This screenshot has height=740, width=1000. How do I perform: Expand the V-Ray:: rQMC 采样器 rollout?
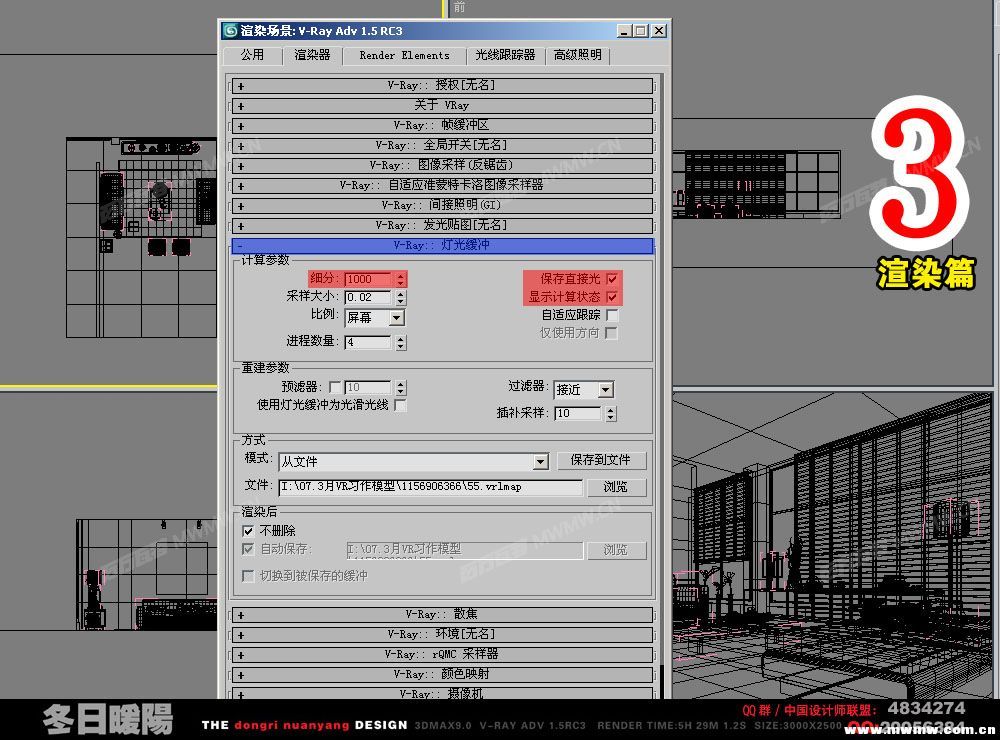click(x=442, y=655)
